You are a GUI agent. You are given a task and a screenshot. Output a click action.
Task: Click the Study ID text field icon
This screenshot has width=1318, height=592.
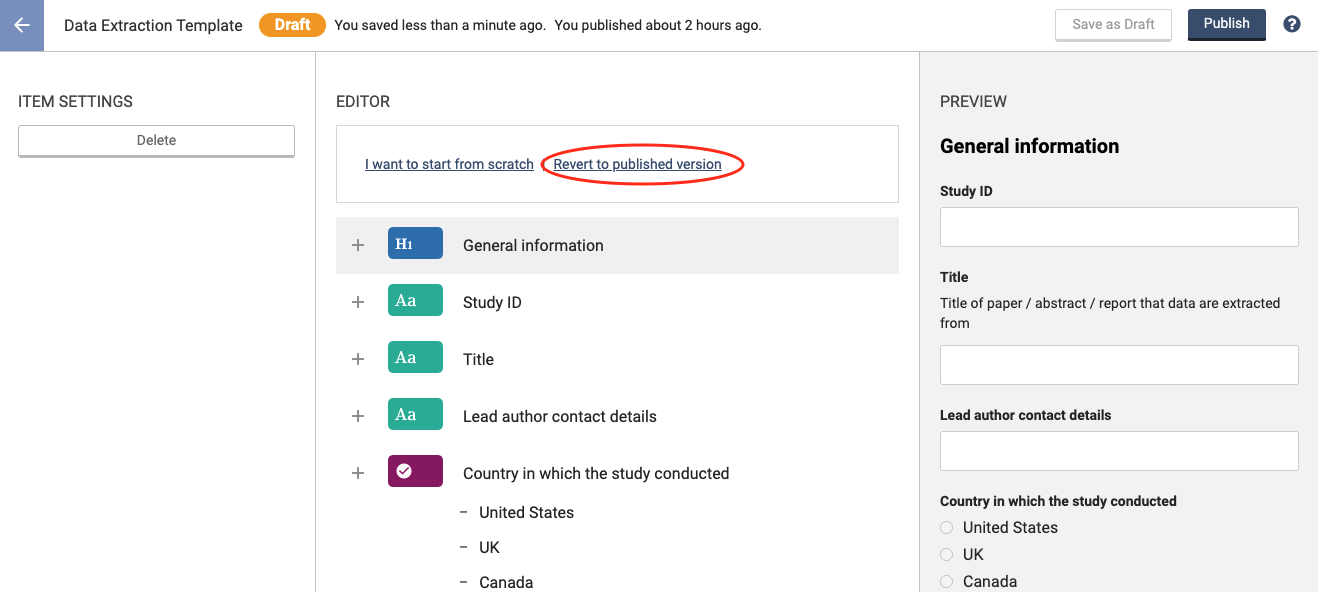tap(415, 301)
